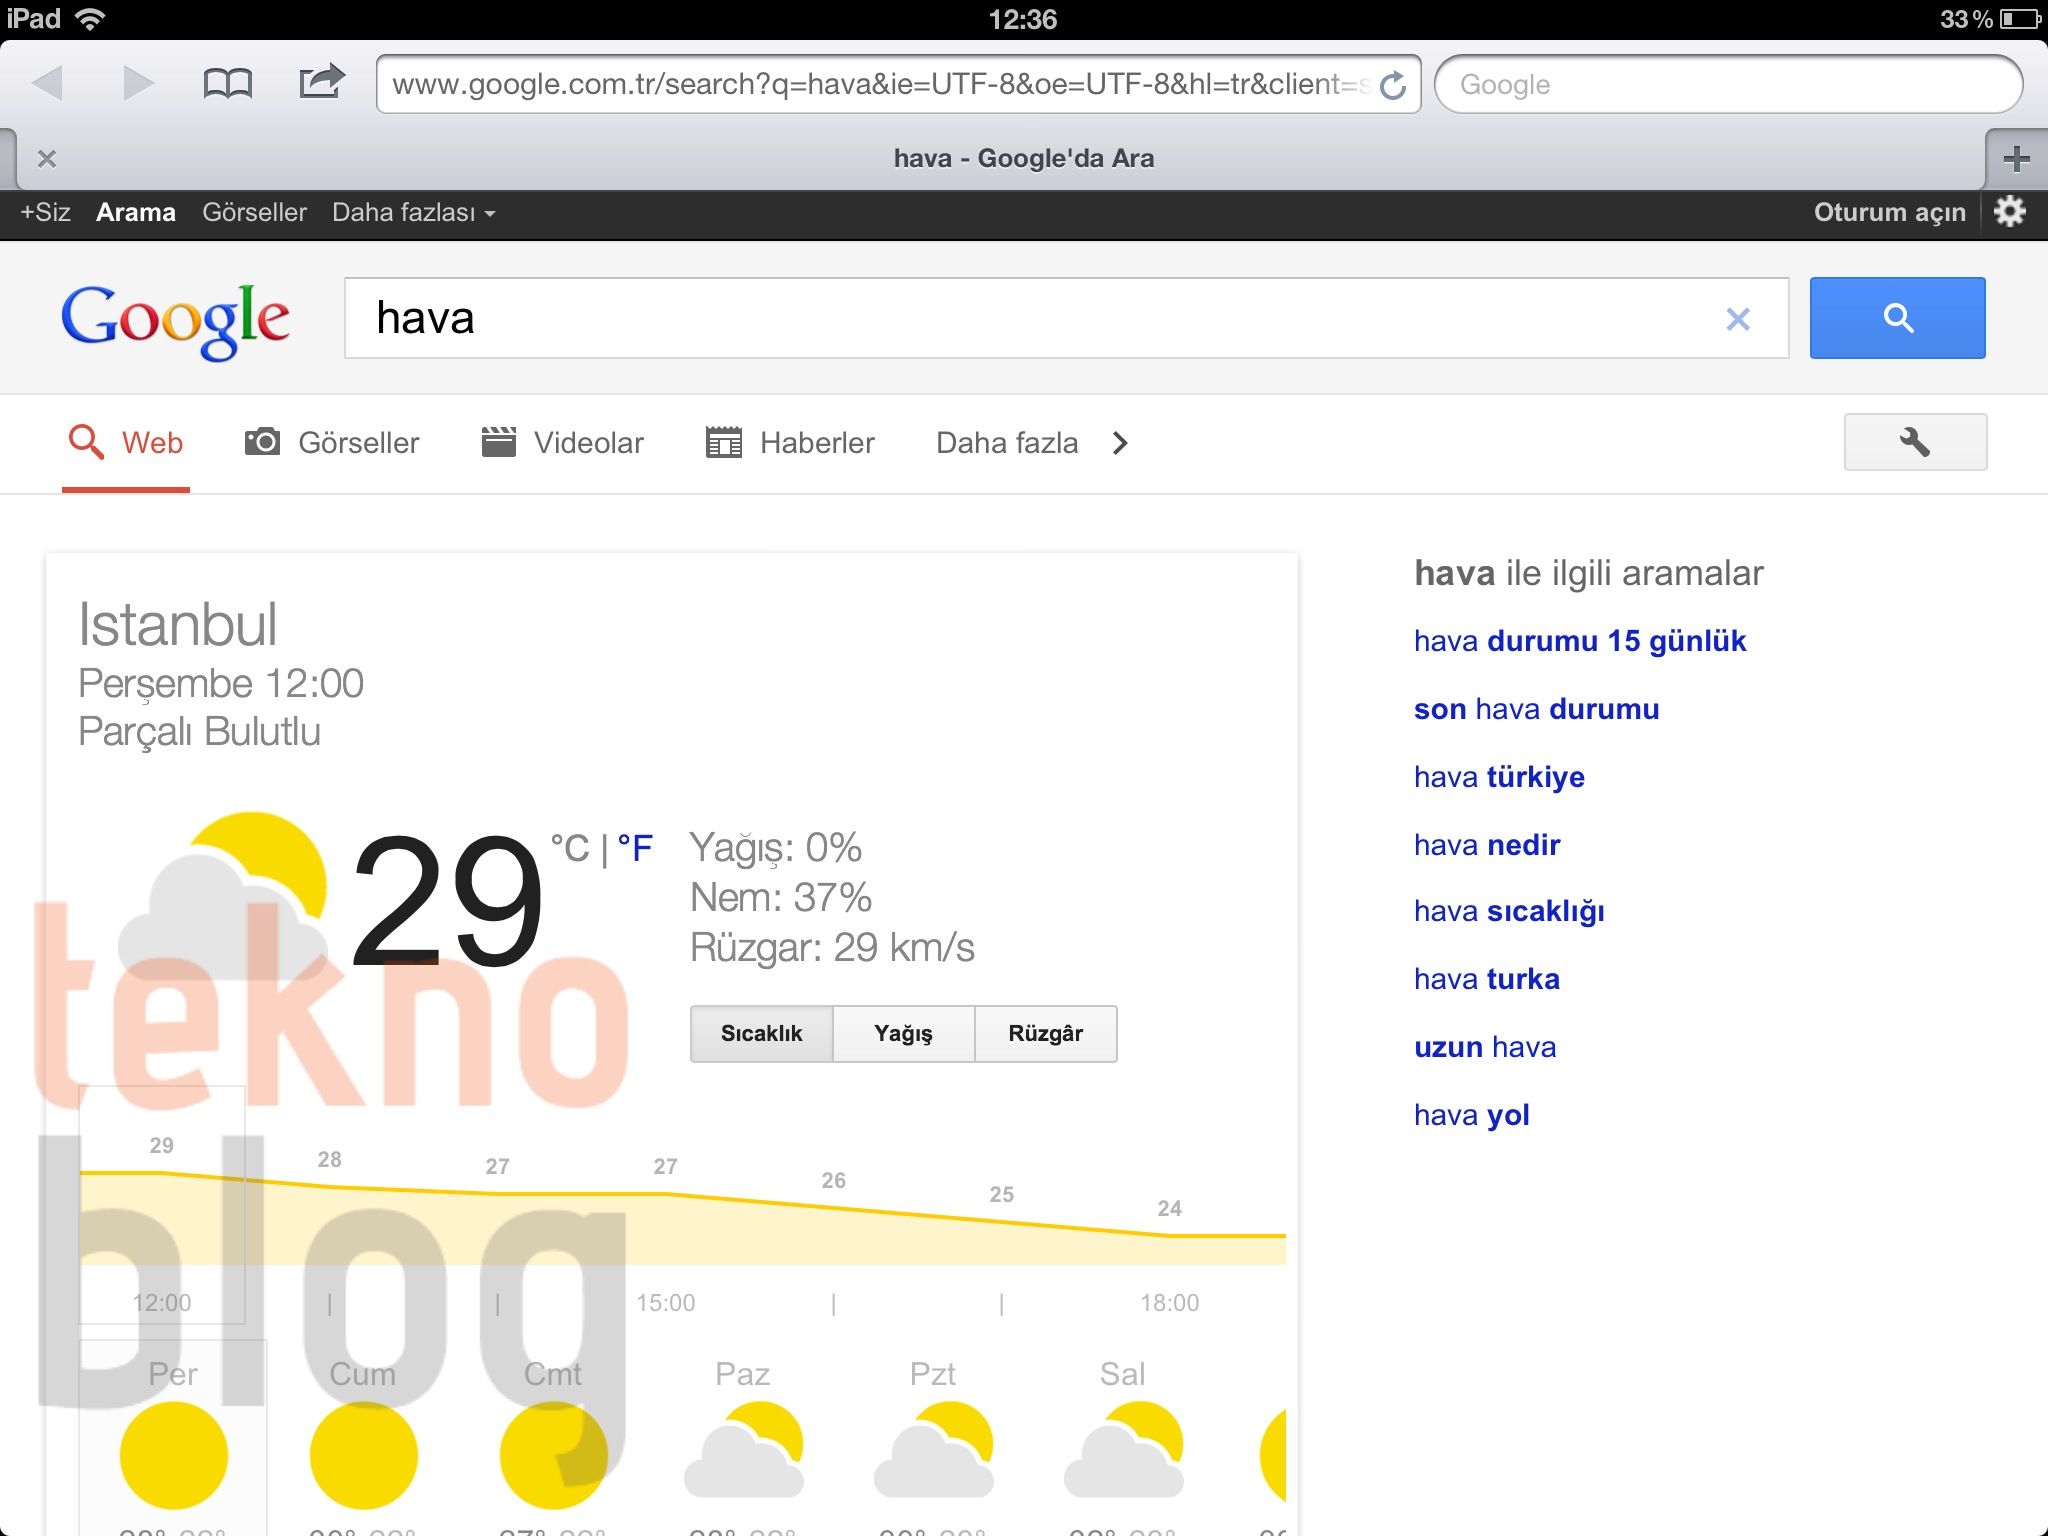Reload page with the refresh icon

pos(1393,86)
